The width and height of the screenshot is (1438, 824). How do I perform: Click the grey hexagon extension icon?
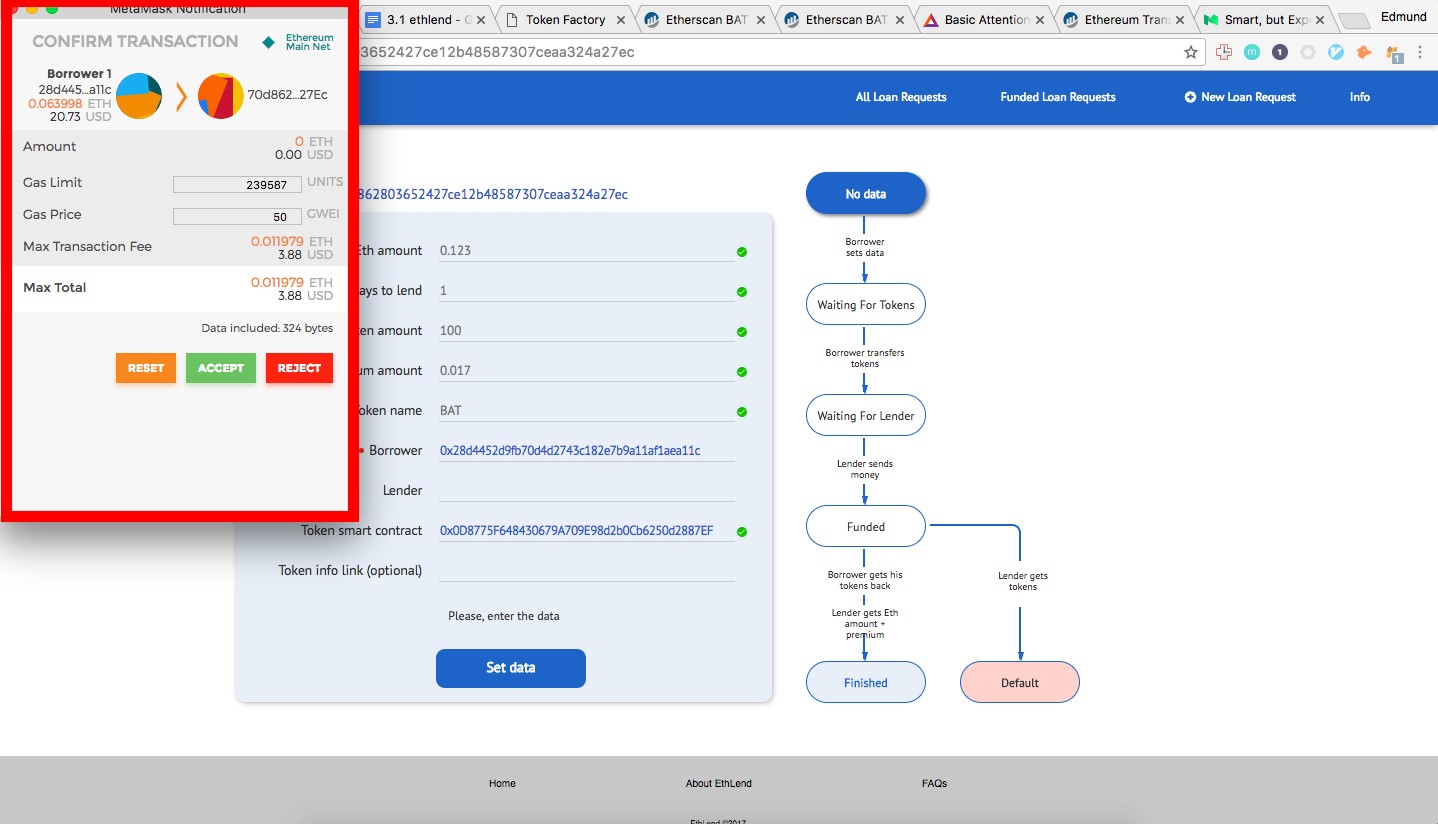(1307, 52)
